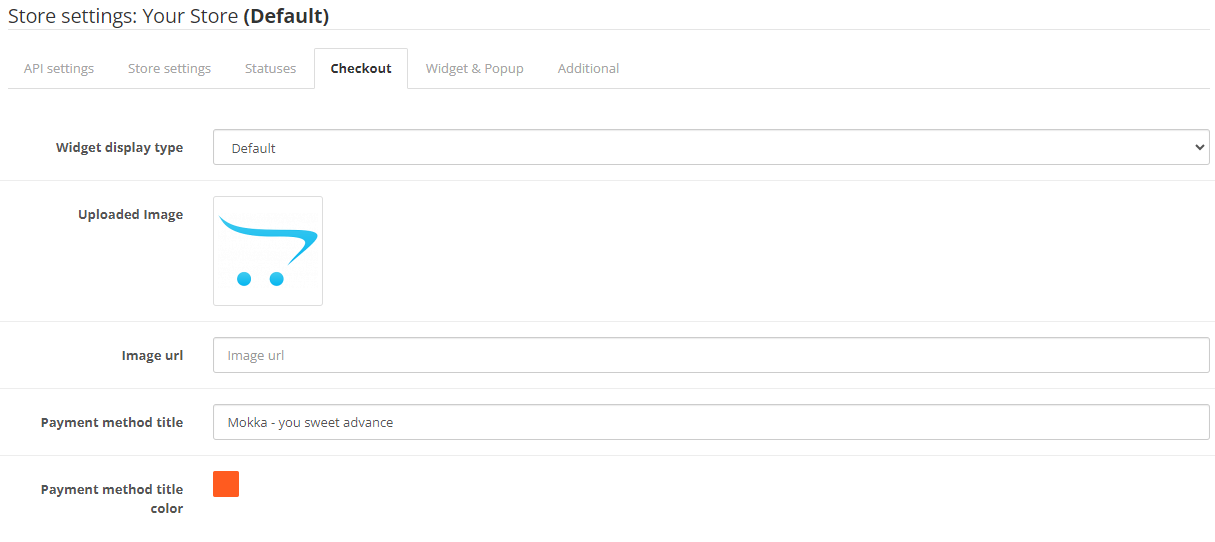The width and height of the screenshot is (1215, 542).
Task: Focus the Image url input field
Action: tap(711, 355)
